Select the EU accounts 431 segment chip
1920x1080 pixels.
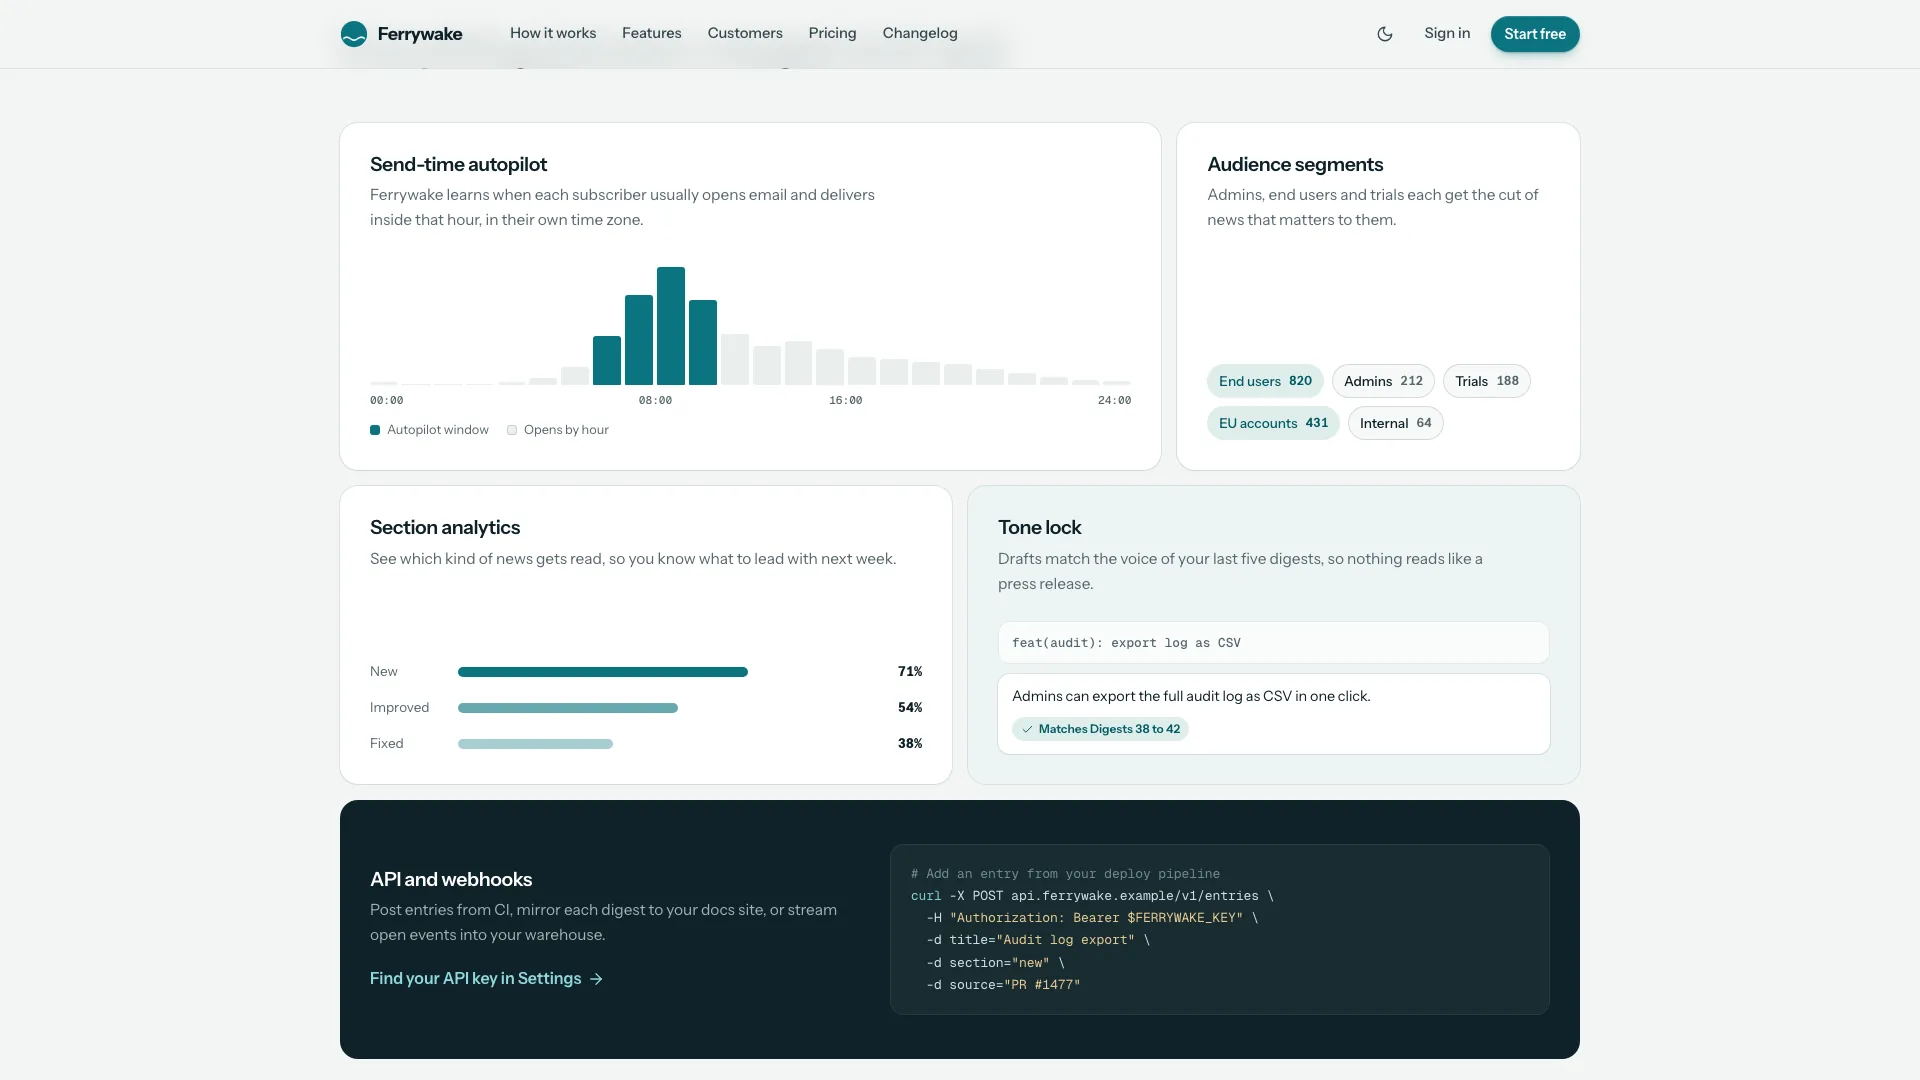[1273, 423]
